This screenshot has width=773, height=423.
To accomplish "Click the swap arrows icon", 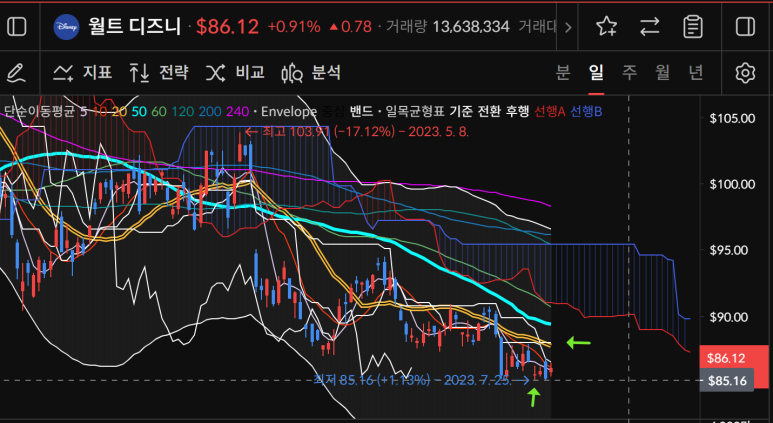I will coord(650,27).
